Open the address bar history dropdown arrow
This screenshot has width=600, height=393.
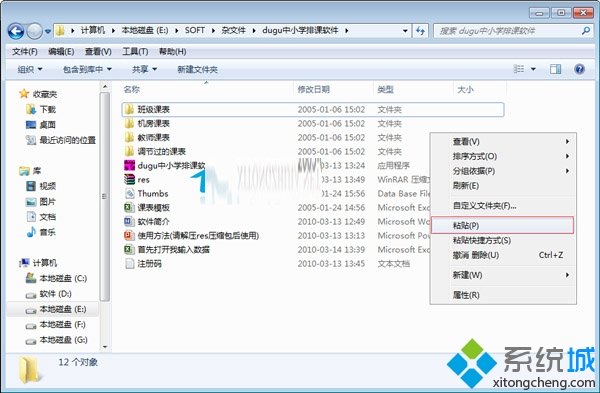405,31
